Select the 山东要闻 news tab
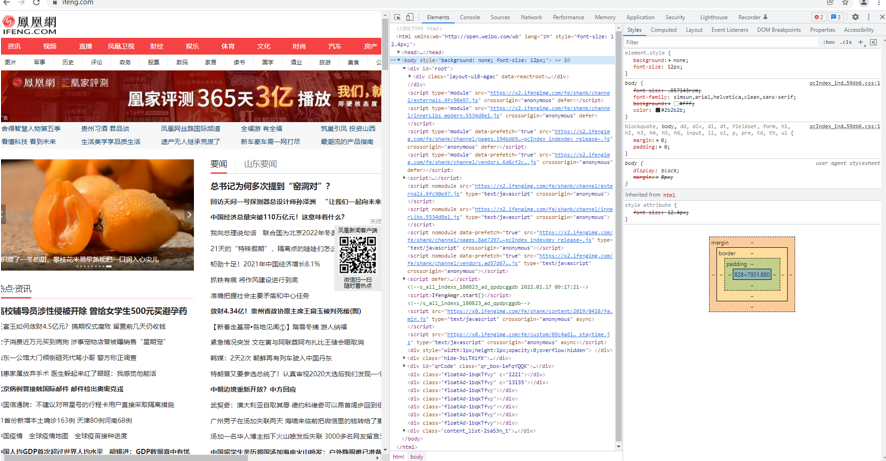Screen dimensions: 886x461 click(x=260, y=164)
